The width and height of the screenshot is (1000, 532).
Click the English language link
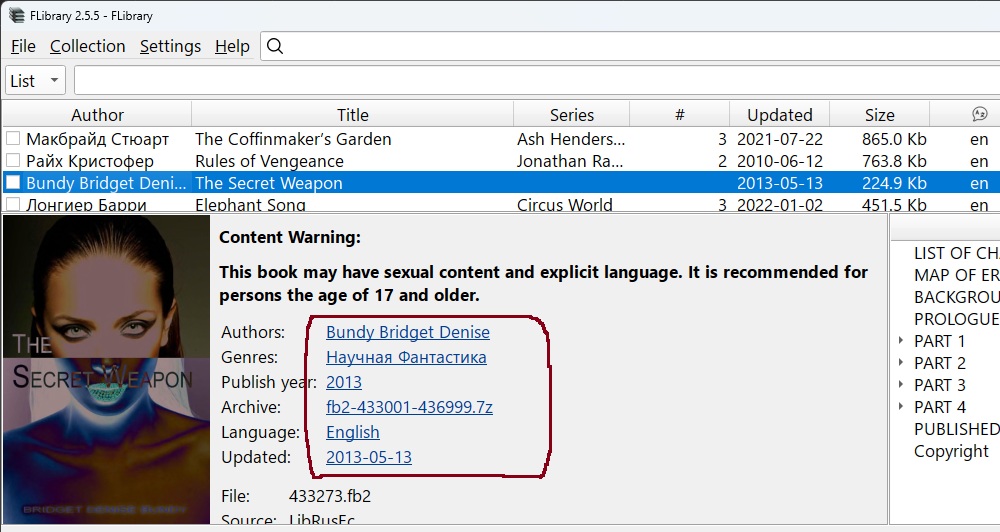353,432
